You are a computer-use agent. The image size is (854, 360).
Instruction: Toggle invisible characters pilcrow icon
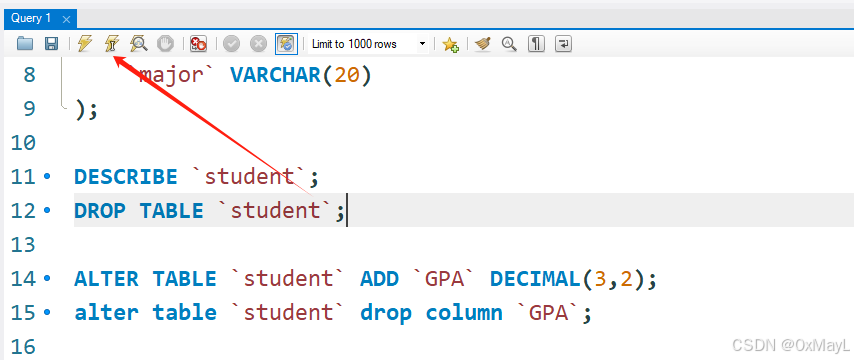[x=536, y=44]
